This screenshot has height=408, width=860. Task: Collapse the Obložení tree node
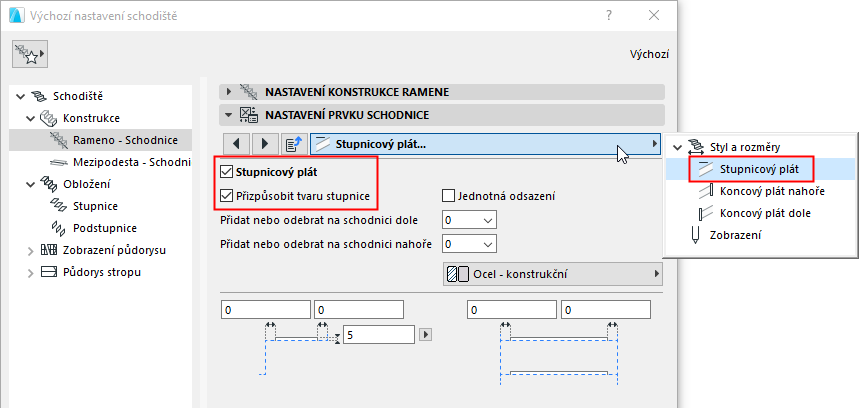[x=31, y=184]
